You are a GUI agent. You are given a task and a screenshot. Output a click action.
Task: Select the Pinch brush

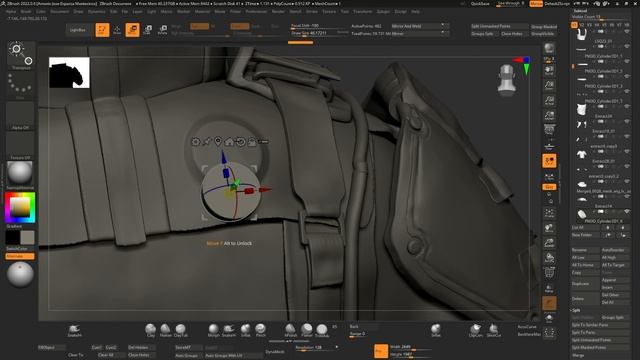(260, 330)
